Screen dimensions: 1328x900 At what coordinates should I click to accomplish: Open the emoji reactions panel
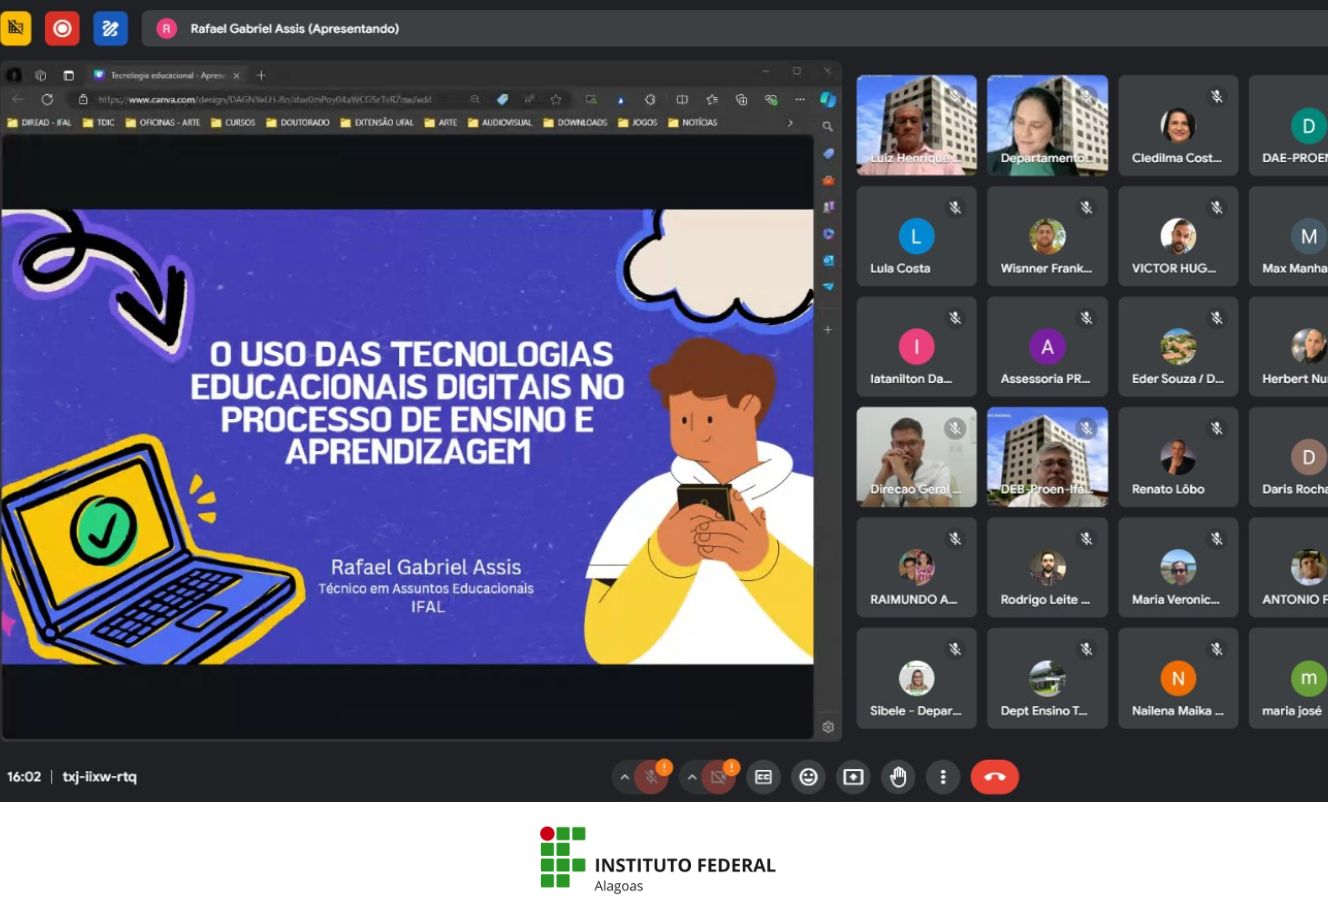pos(808,776)
